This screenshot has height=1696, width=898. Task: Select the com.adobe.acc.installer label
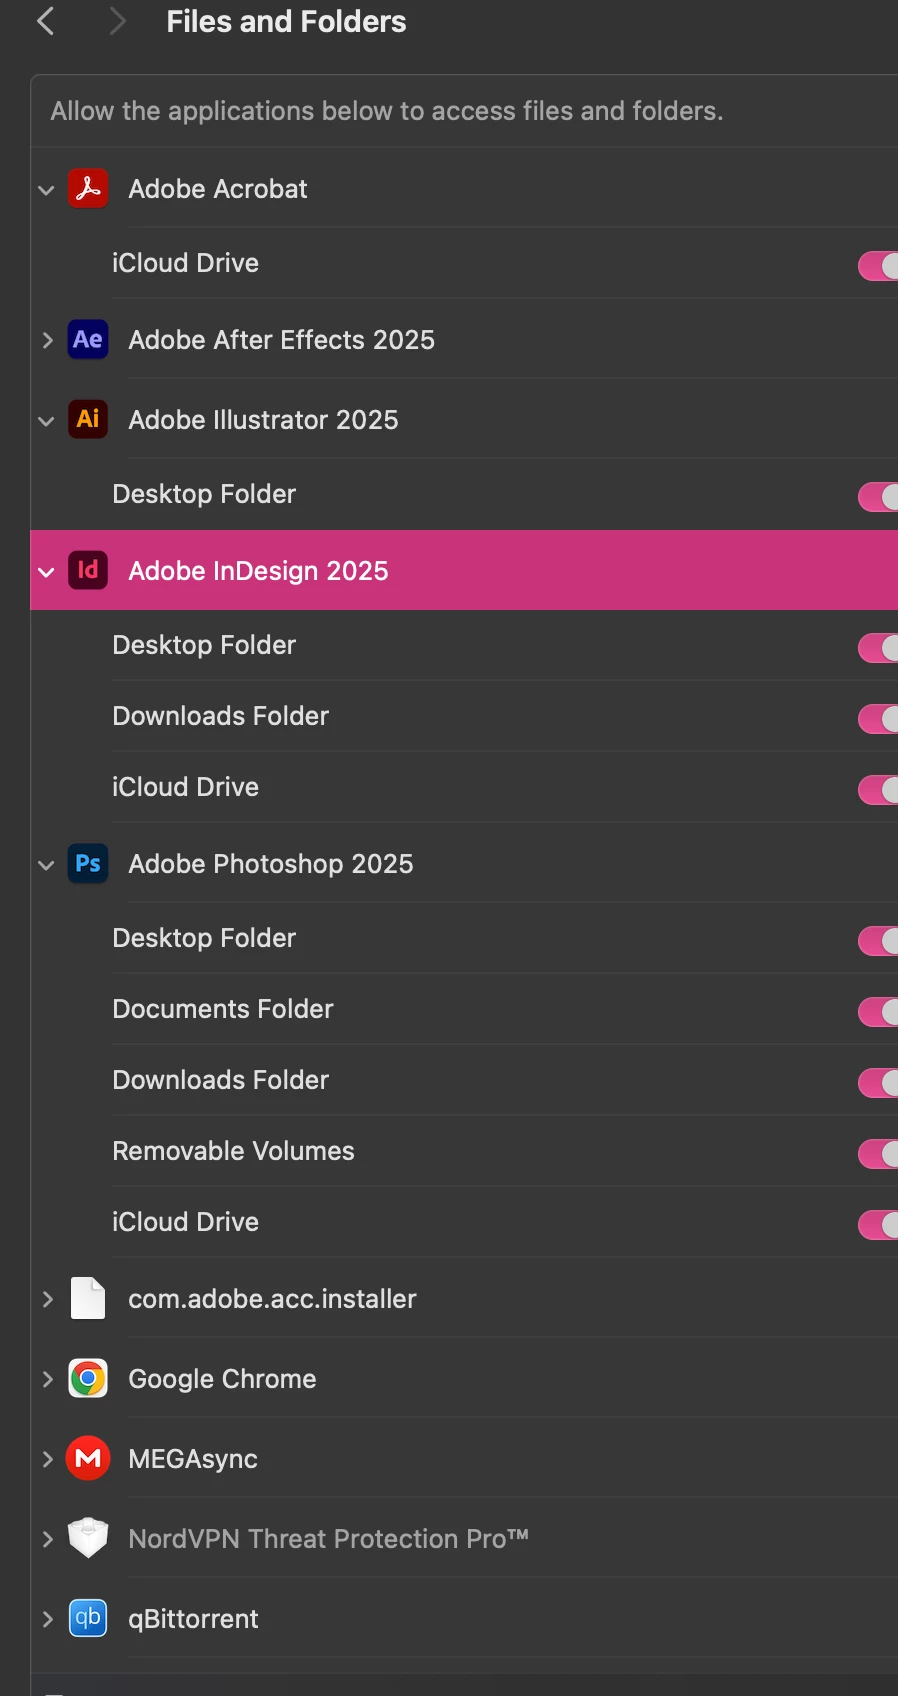(272, 1299)
